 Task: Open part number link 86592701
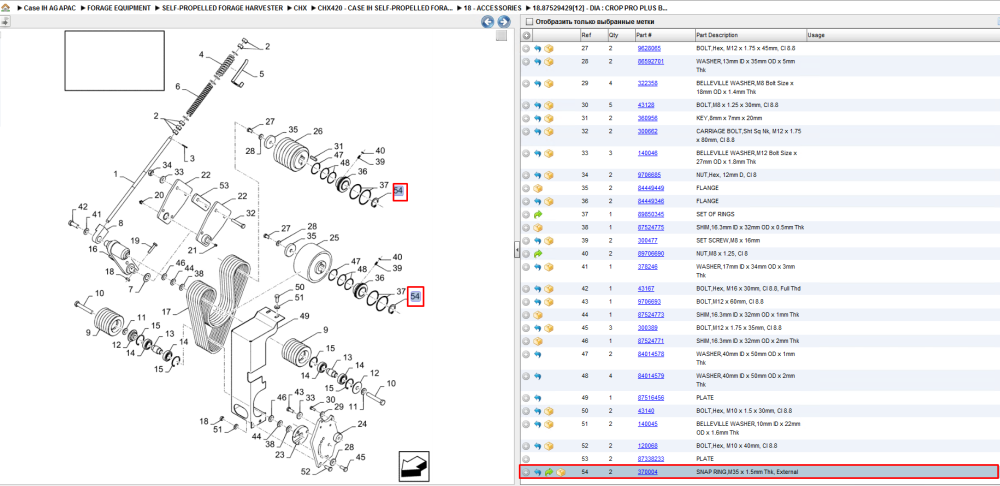tap(651, 62)
